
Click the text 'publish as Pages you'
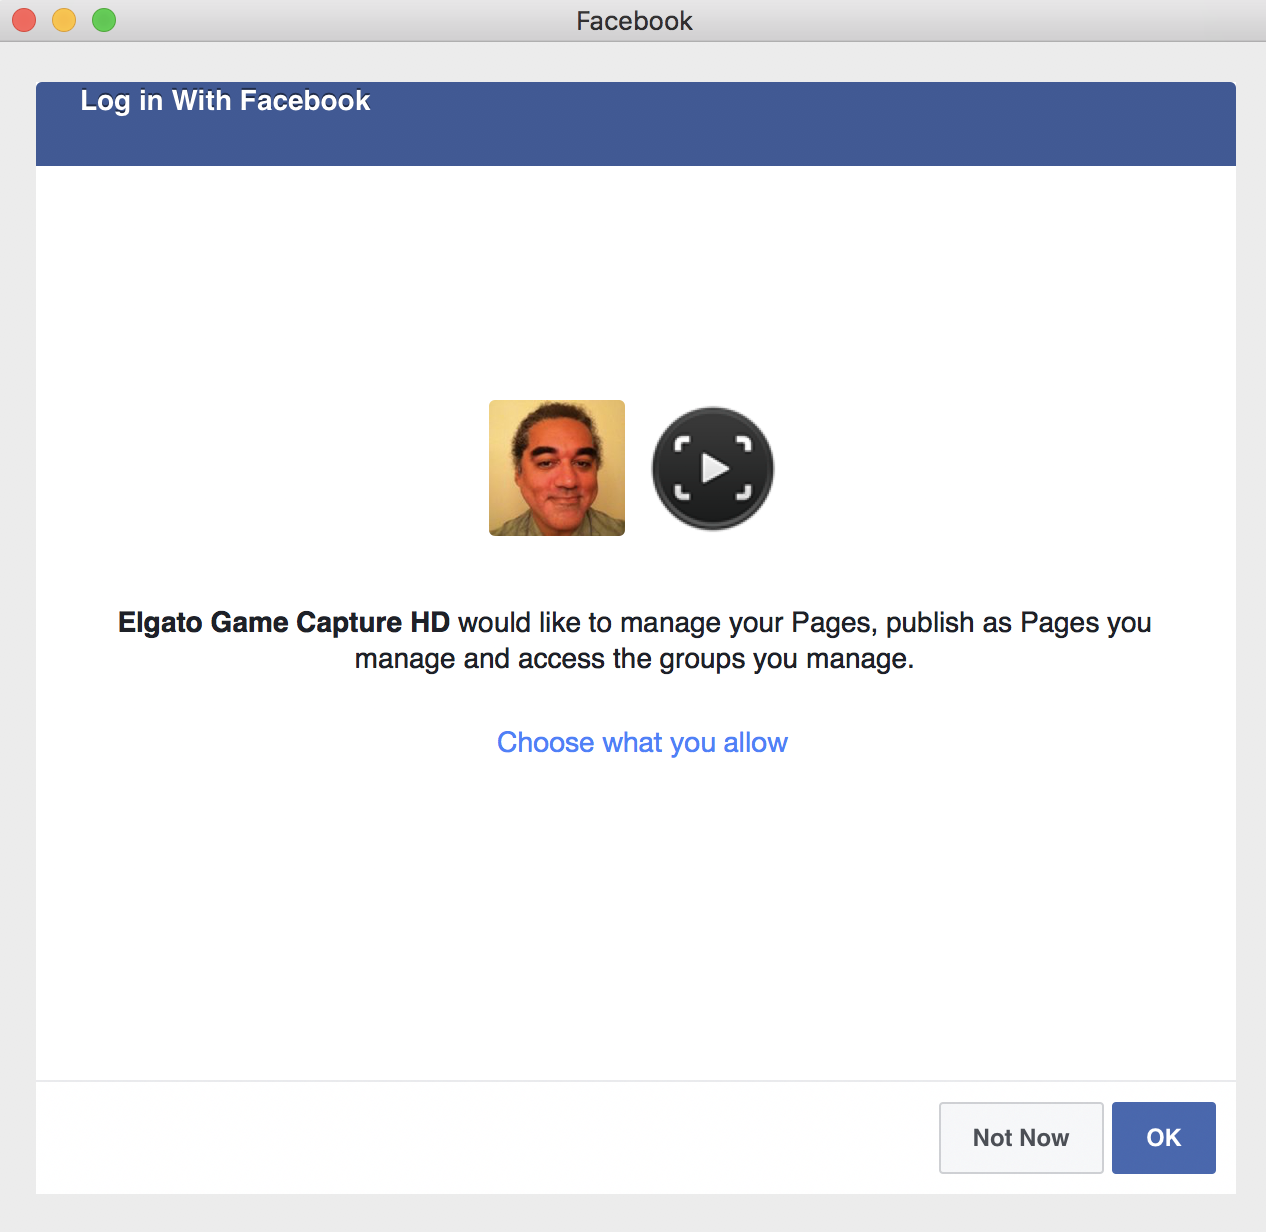1019,622
